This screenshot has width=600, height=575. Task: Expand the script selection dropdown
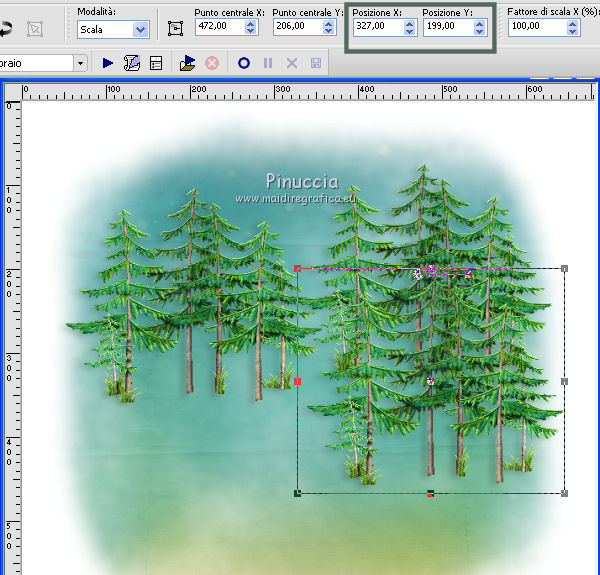(80, 63)
